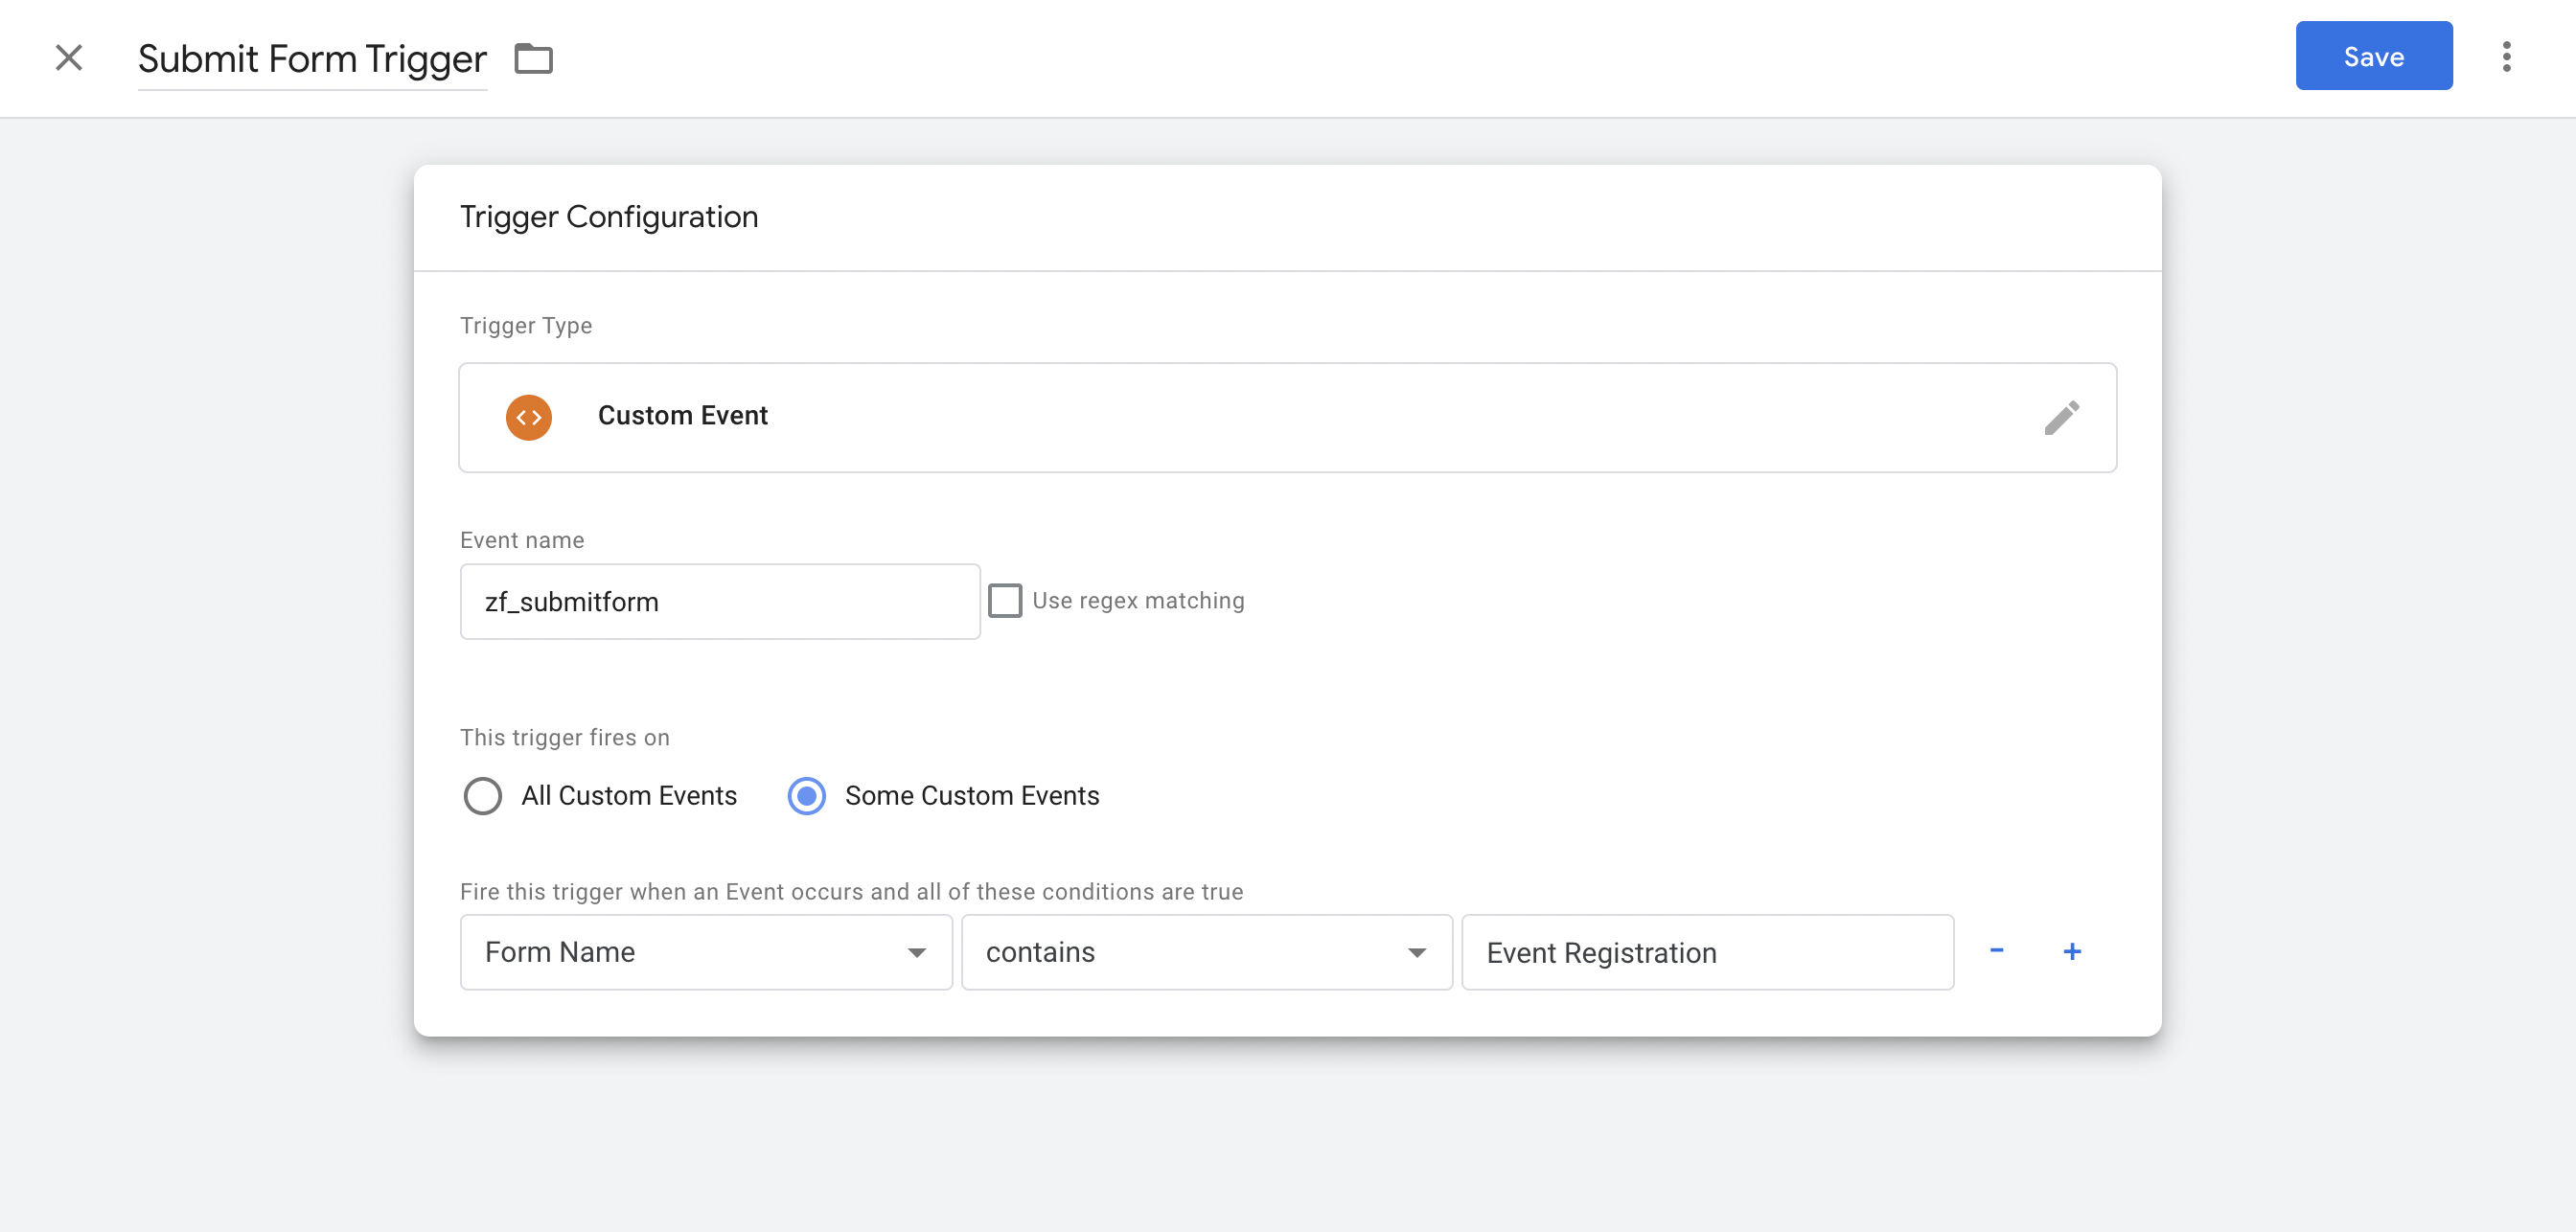Viewport: 2576px width, 1232px height.
Task: Click the zf_submitform event name field
Action: [719, 602]
